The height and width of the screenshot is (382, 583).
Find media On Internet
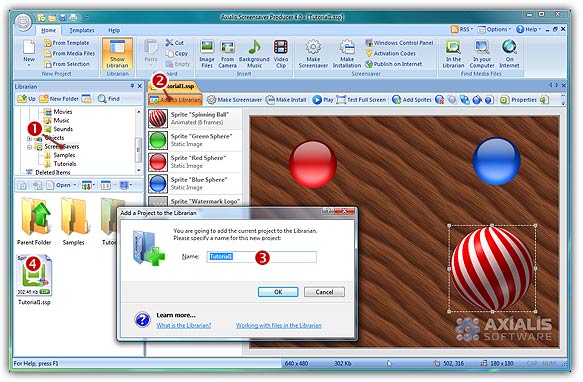click(x=509, y=54)
